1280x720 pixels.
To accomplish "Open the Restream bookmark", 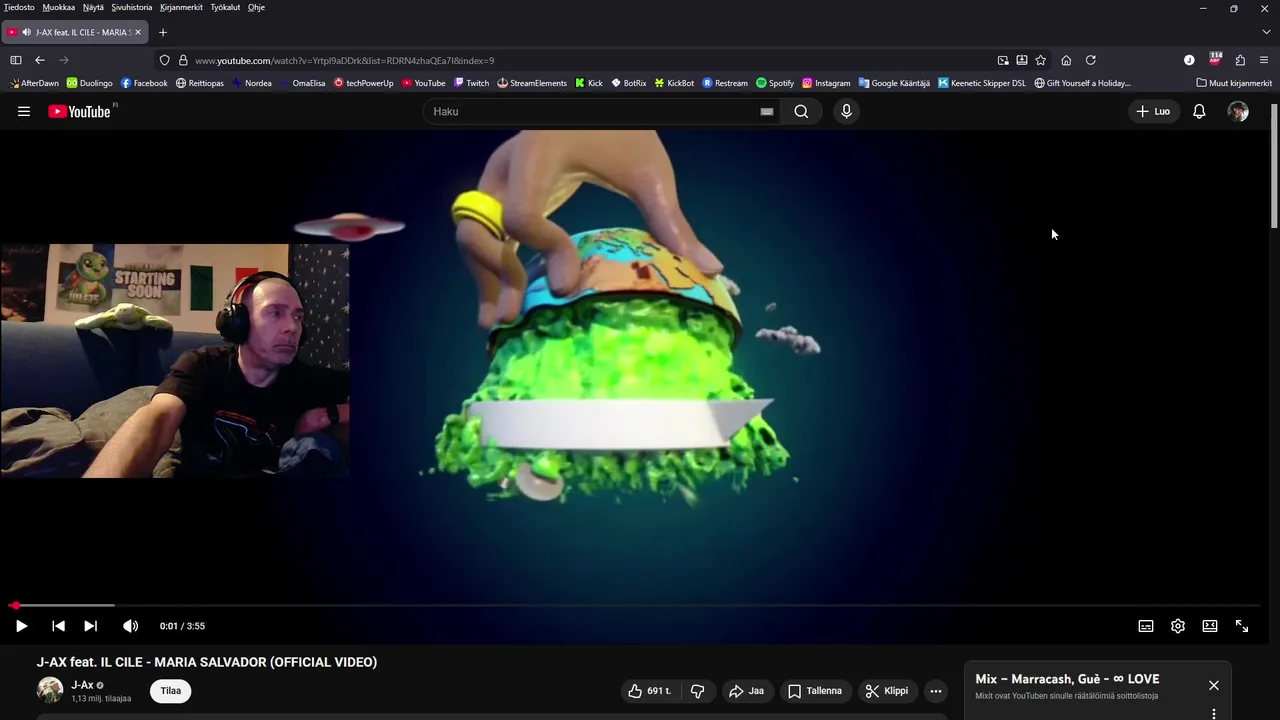I will [725, 83].
